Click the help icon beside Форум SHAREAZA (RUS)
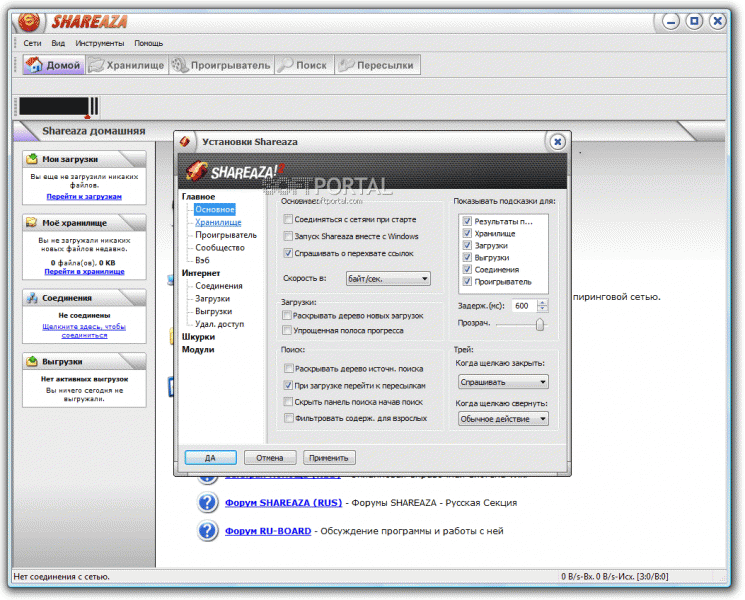Screen dimensions: 745x600 [207, 503]
